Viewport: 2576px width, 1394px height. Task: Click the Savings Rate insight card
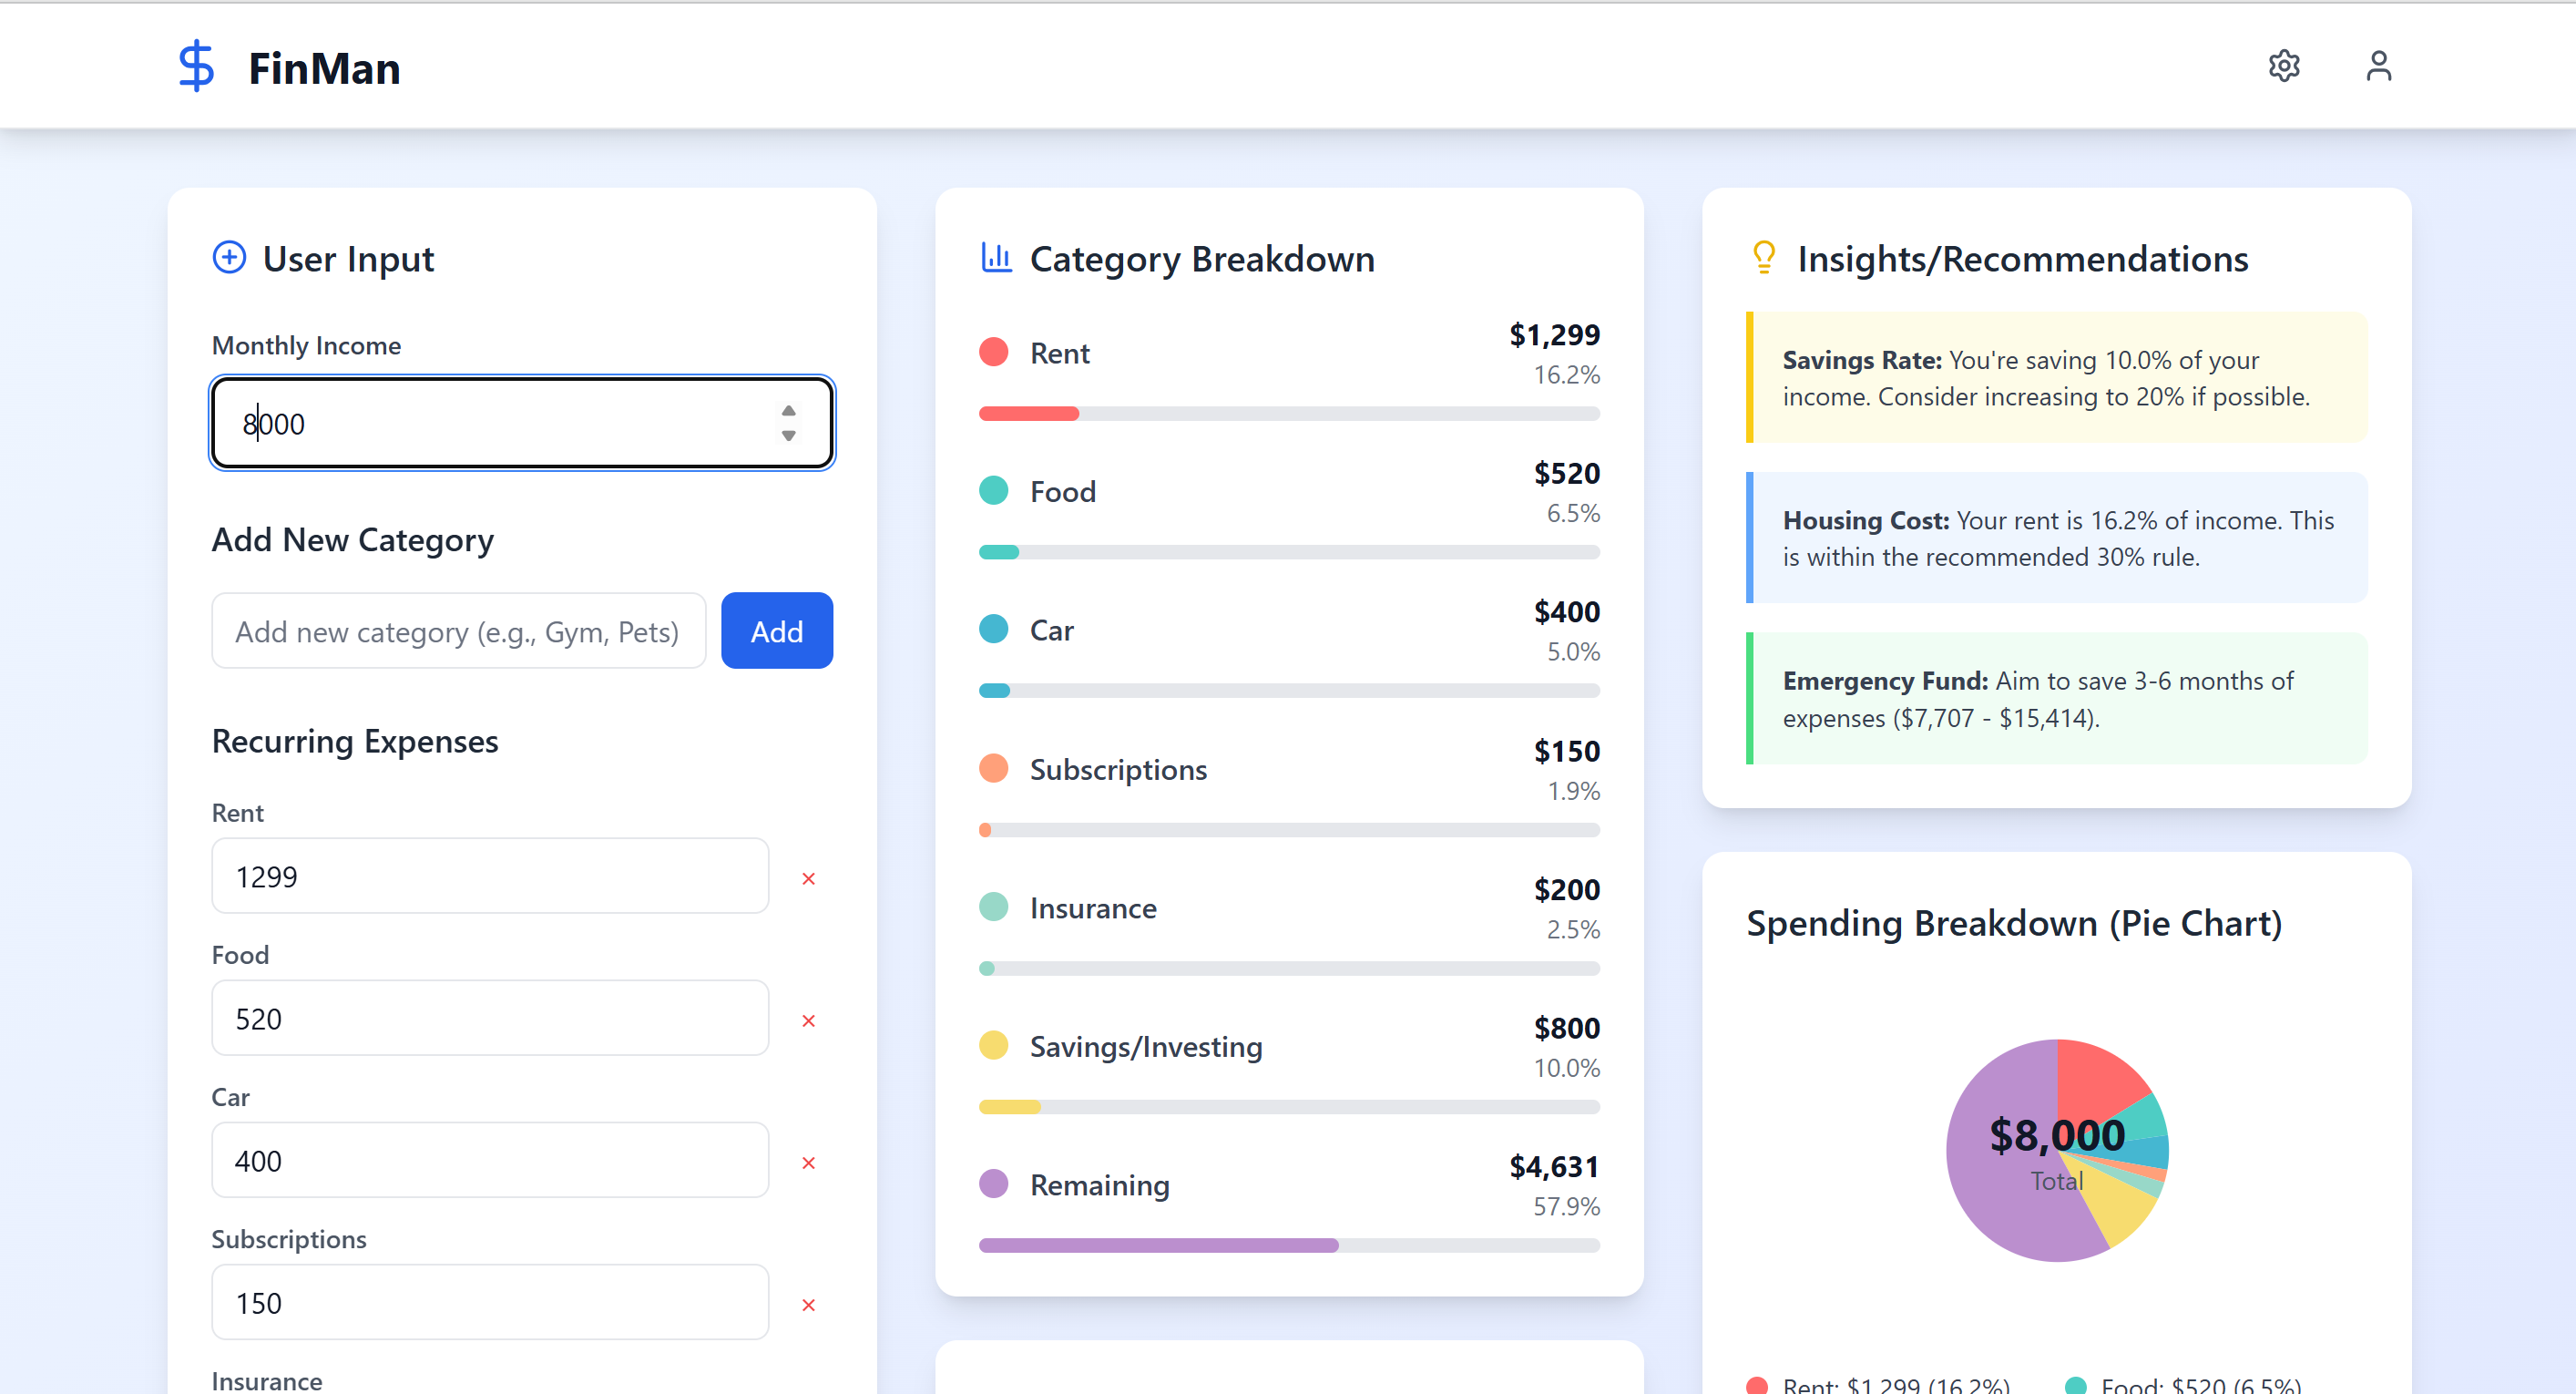pos(2058,378)
